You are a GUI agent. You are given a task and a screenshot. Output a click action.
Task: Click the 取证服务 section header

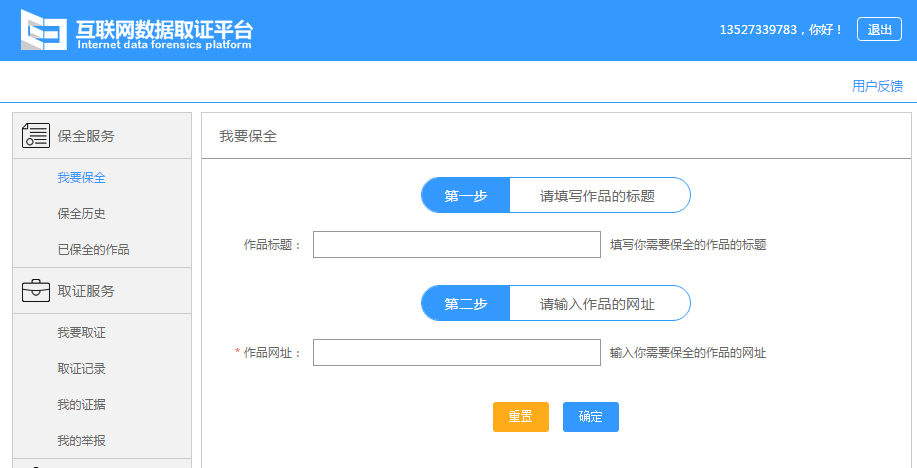(x=102, y=291)
